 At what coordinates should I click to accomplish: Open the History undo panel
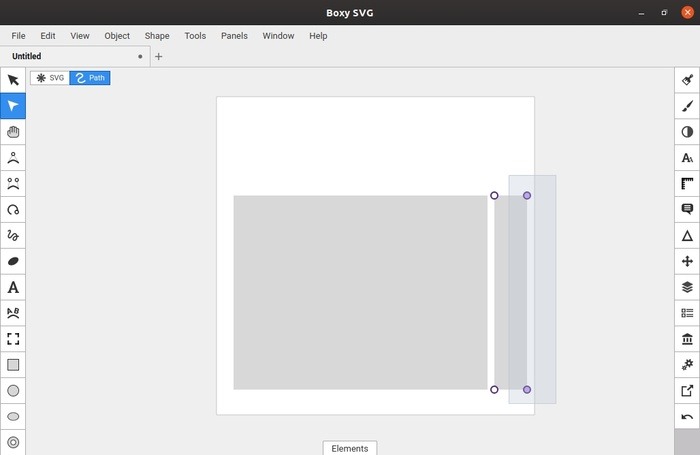[x=687, y=417]
